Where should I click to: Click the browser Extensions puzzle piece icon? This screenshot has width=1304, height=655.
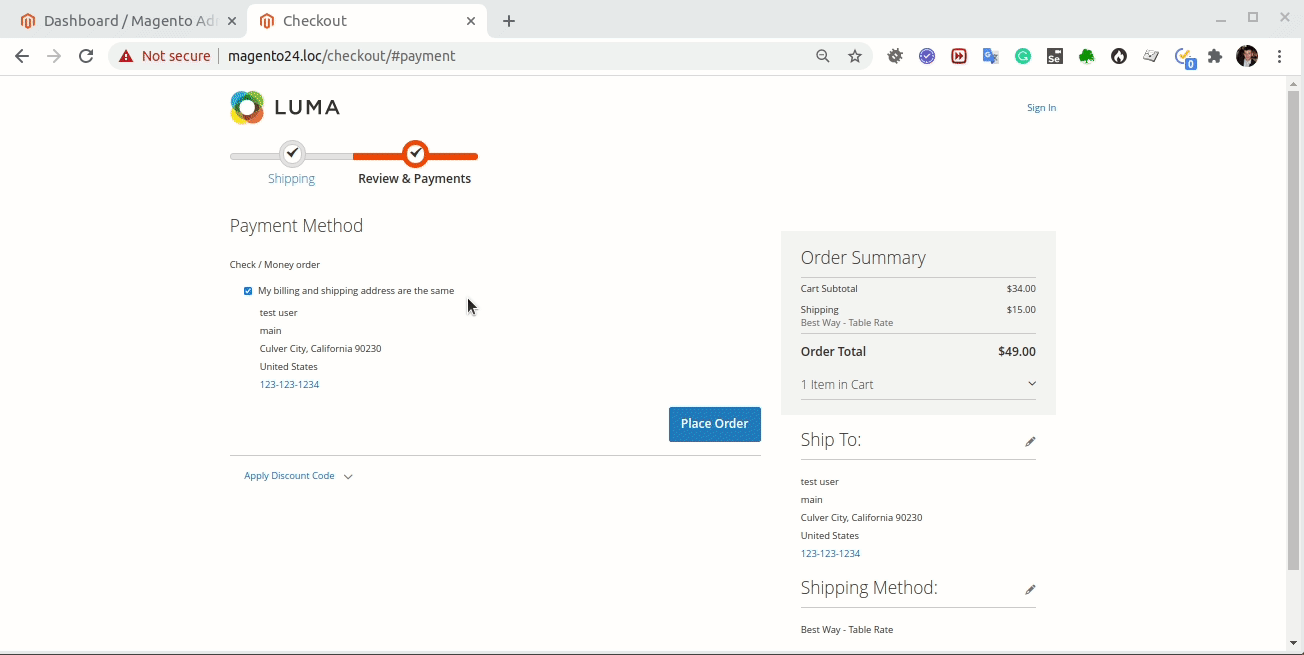pyautogui.click(x=1214, y=56)
